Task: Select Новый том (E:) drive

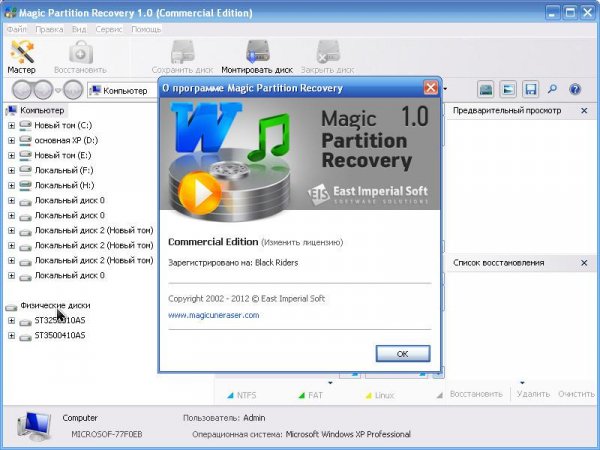Action: [x=63, y=155]
